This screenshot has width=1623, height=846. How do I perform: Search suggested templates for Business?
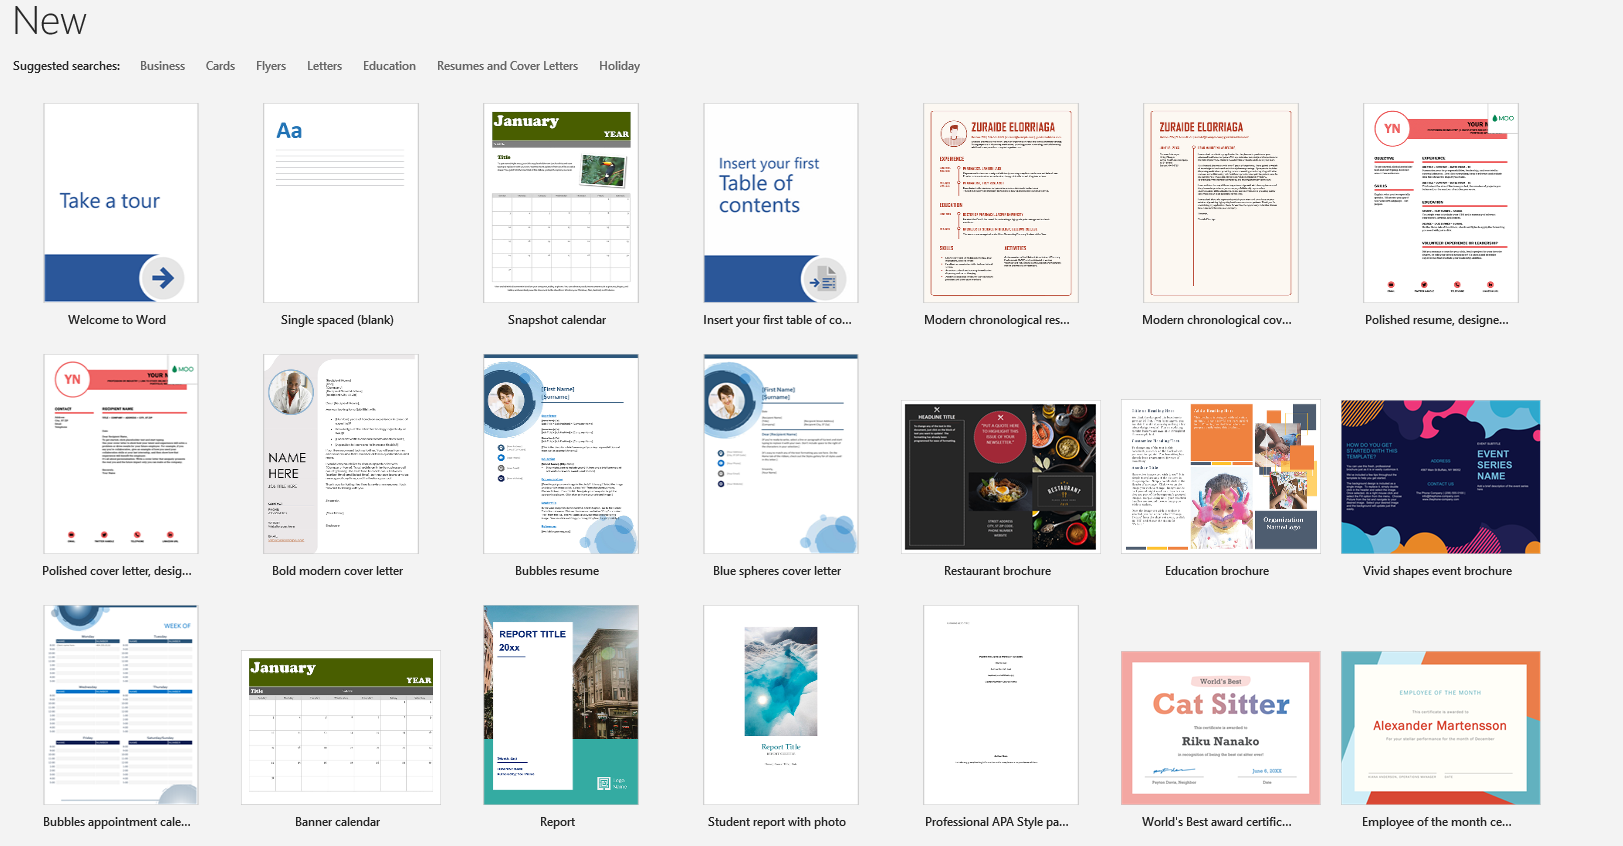pos(162,66)
